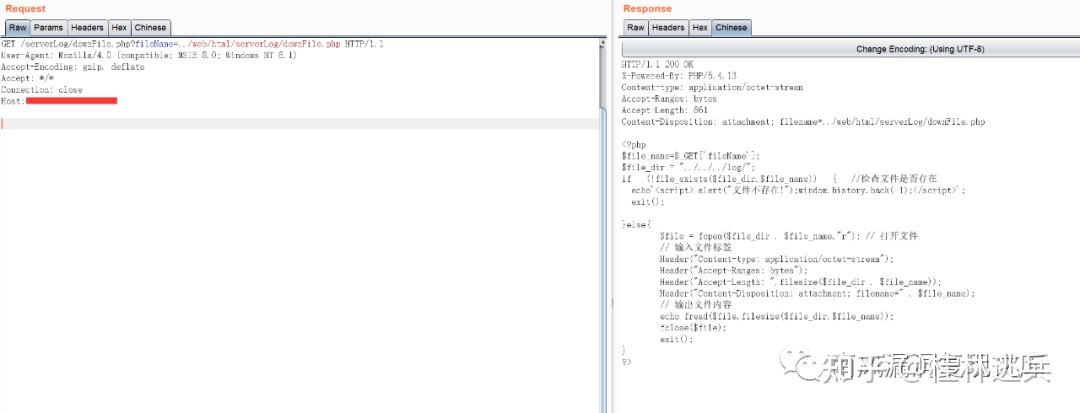Viewport: 1080px width, 413px height.
Task: Click the User-Agent header line in request
Action: pyautogui.click(x=149, y=55)
